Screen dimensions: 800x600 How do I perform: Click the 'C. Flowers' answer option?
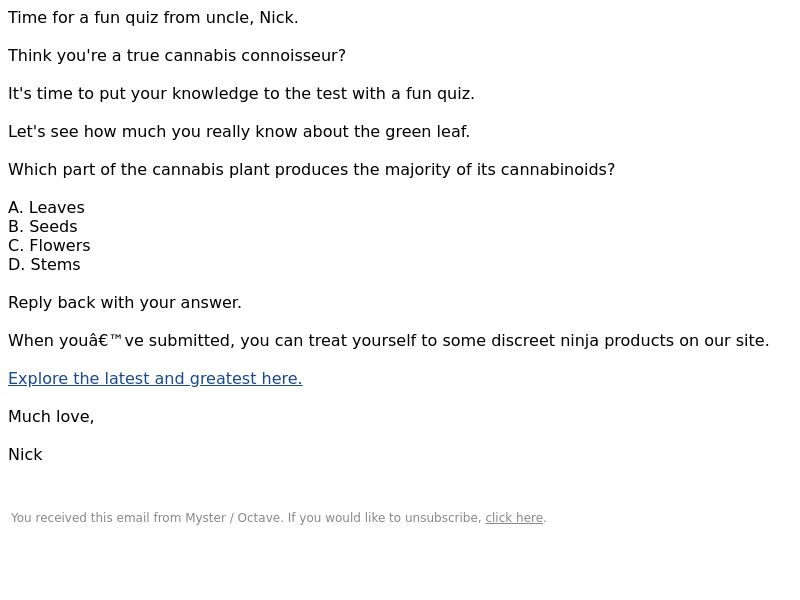point(49,245)
